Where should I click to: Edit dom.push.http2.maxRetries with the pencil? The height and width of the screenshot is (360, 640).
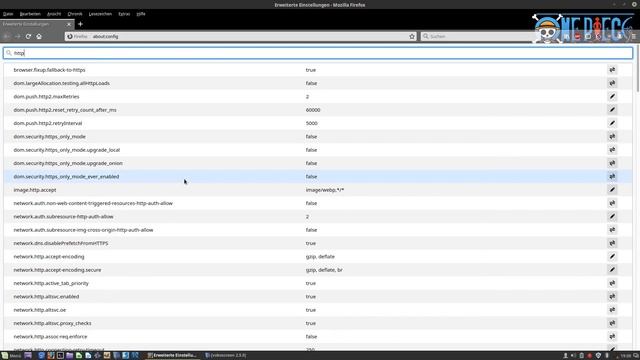click(x=612, y=96)
